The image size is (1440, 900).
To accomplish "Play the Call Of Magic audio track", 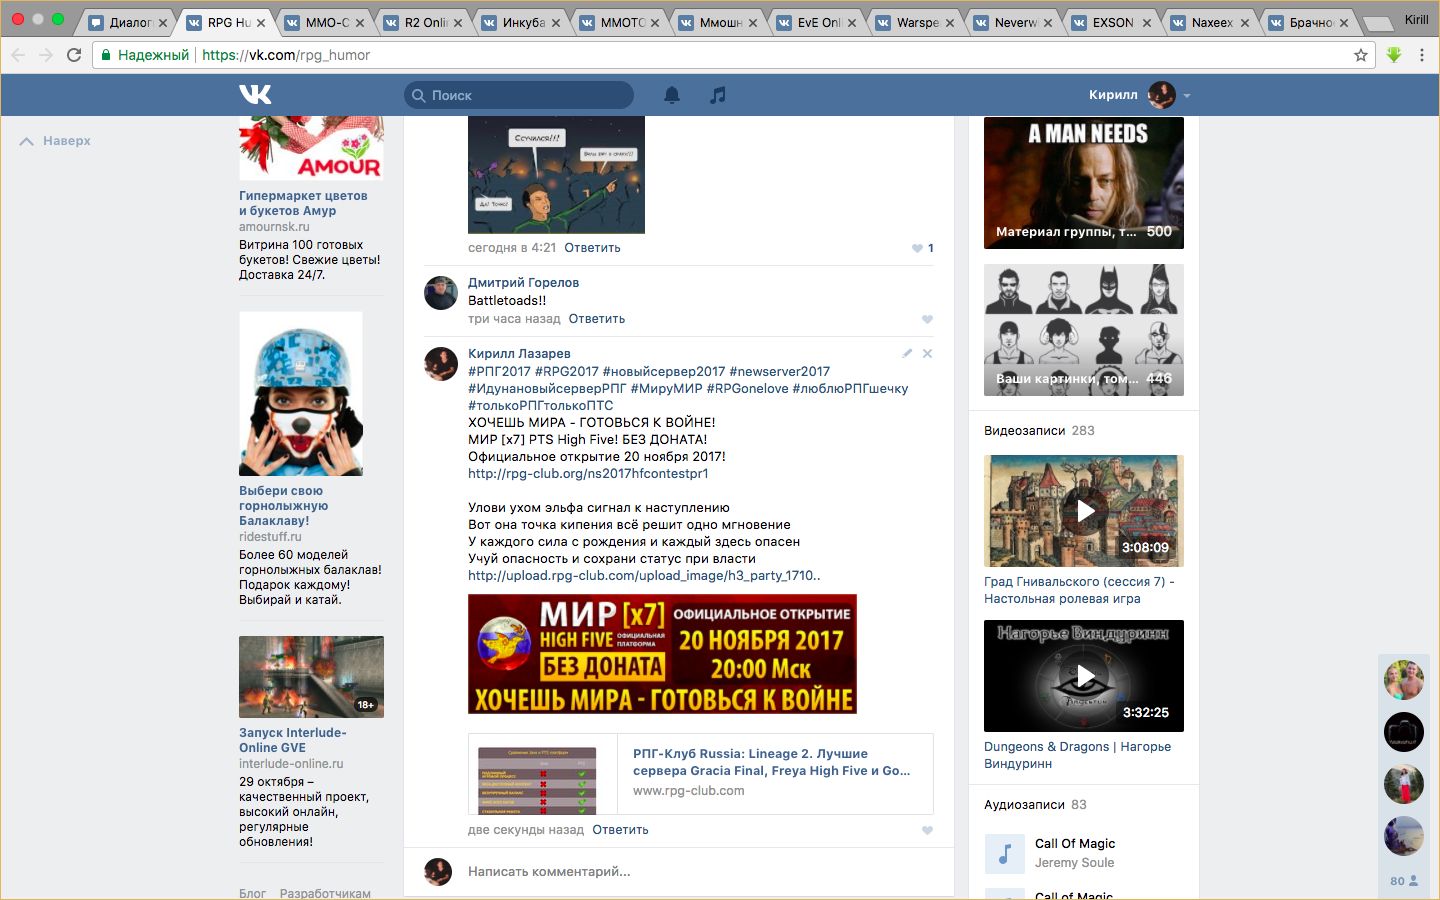I will point(1005,853).
